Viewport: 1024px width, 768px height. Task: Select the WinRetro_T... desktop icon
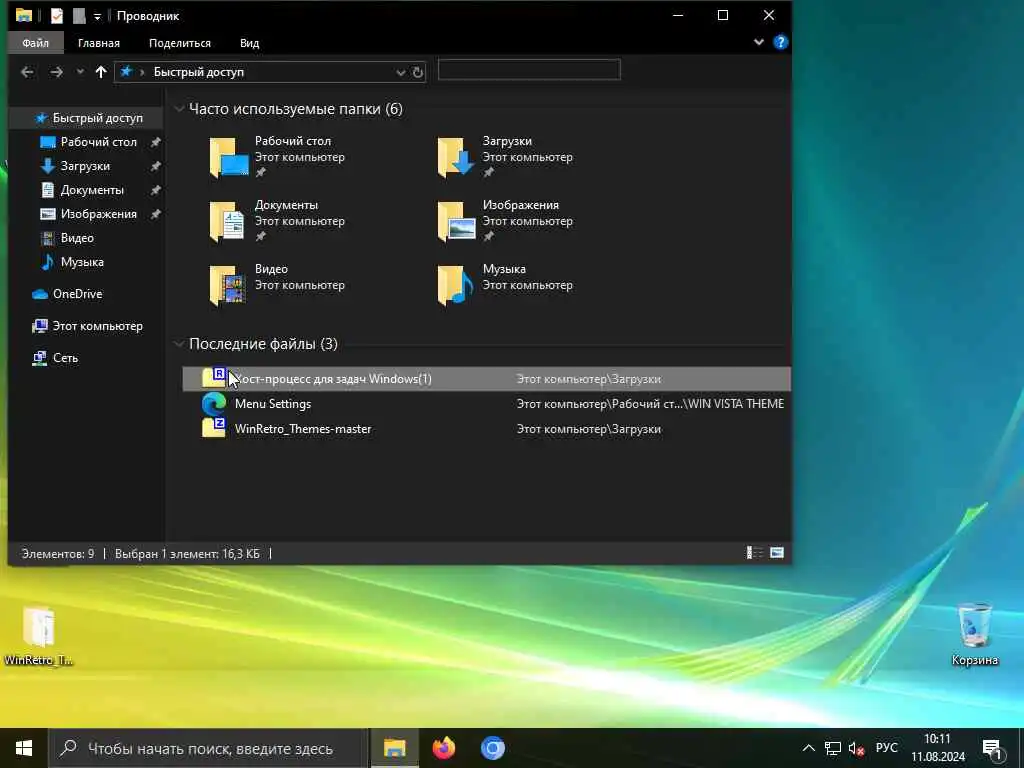[39, 637]
